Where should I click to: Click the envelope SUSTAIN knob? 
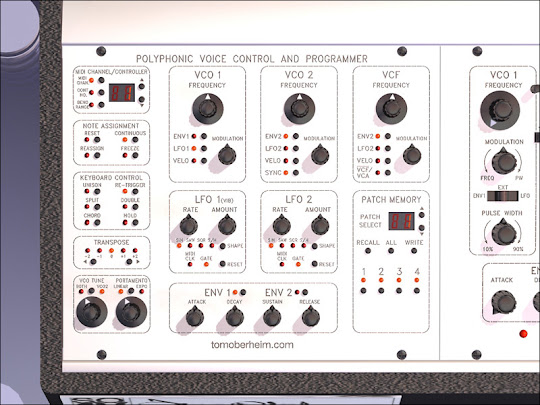click(x=272, y=316)
